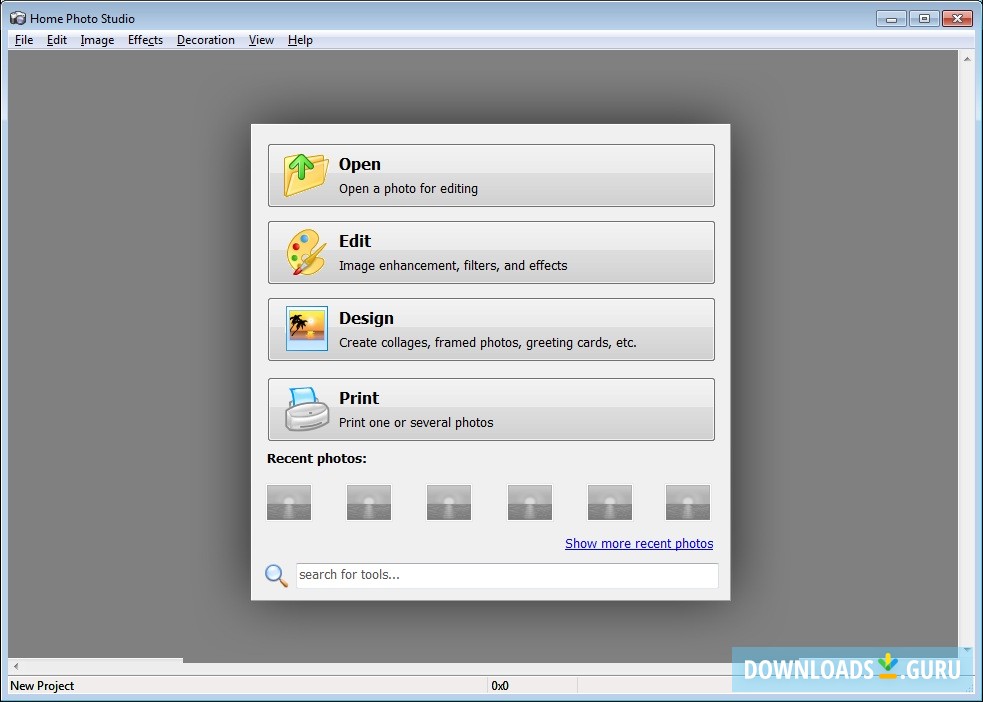Close the Home Photo Studio window
The width and height of the screenshot is (983, 702).
pos(957,19)
